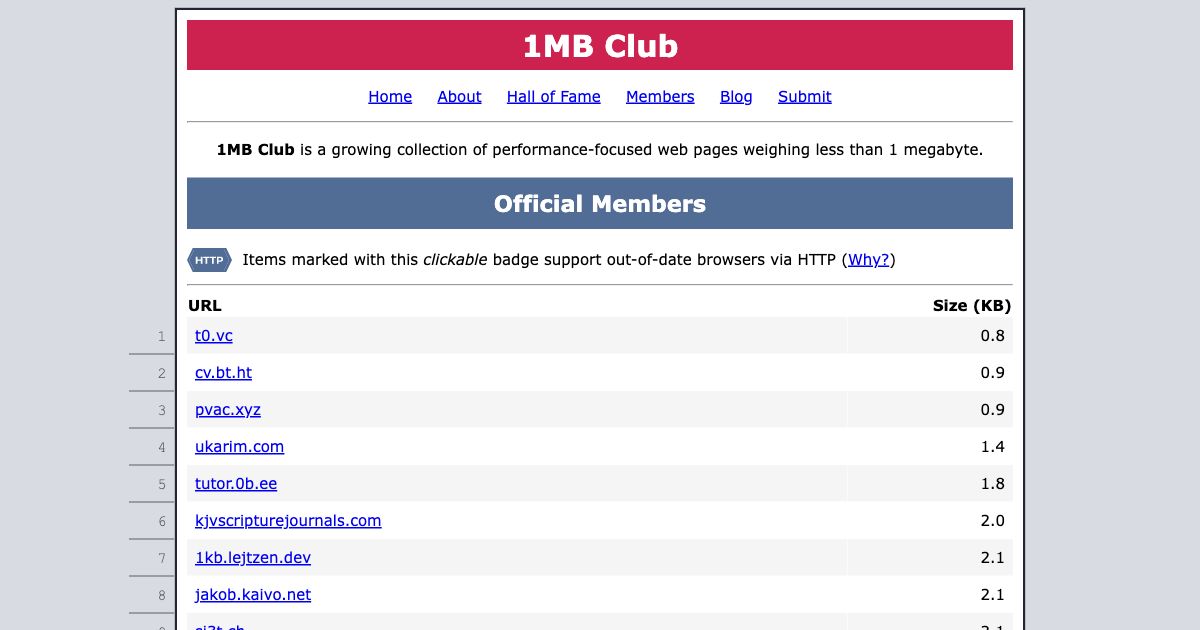The image size is (1200, 630).
Task: Open the About page
Action: click(459, 96)
